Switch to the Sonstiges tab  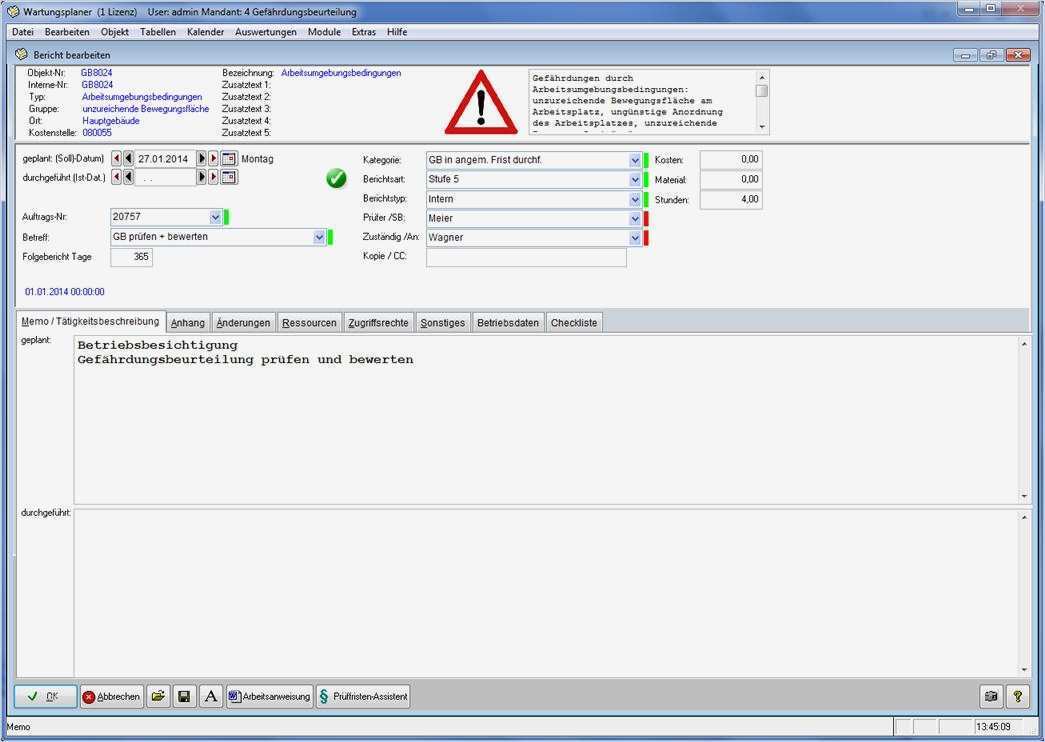pyautogui.click(x=443, y=323)
